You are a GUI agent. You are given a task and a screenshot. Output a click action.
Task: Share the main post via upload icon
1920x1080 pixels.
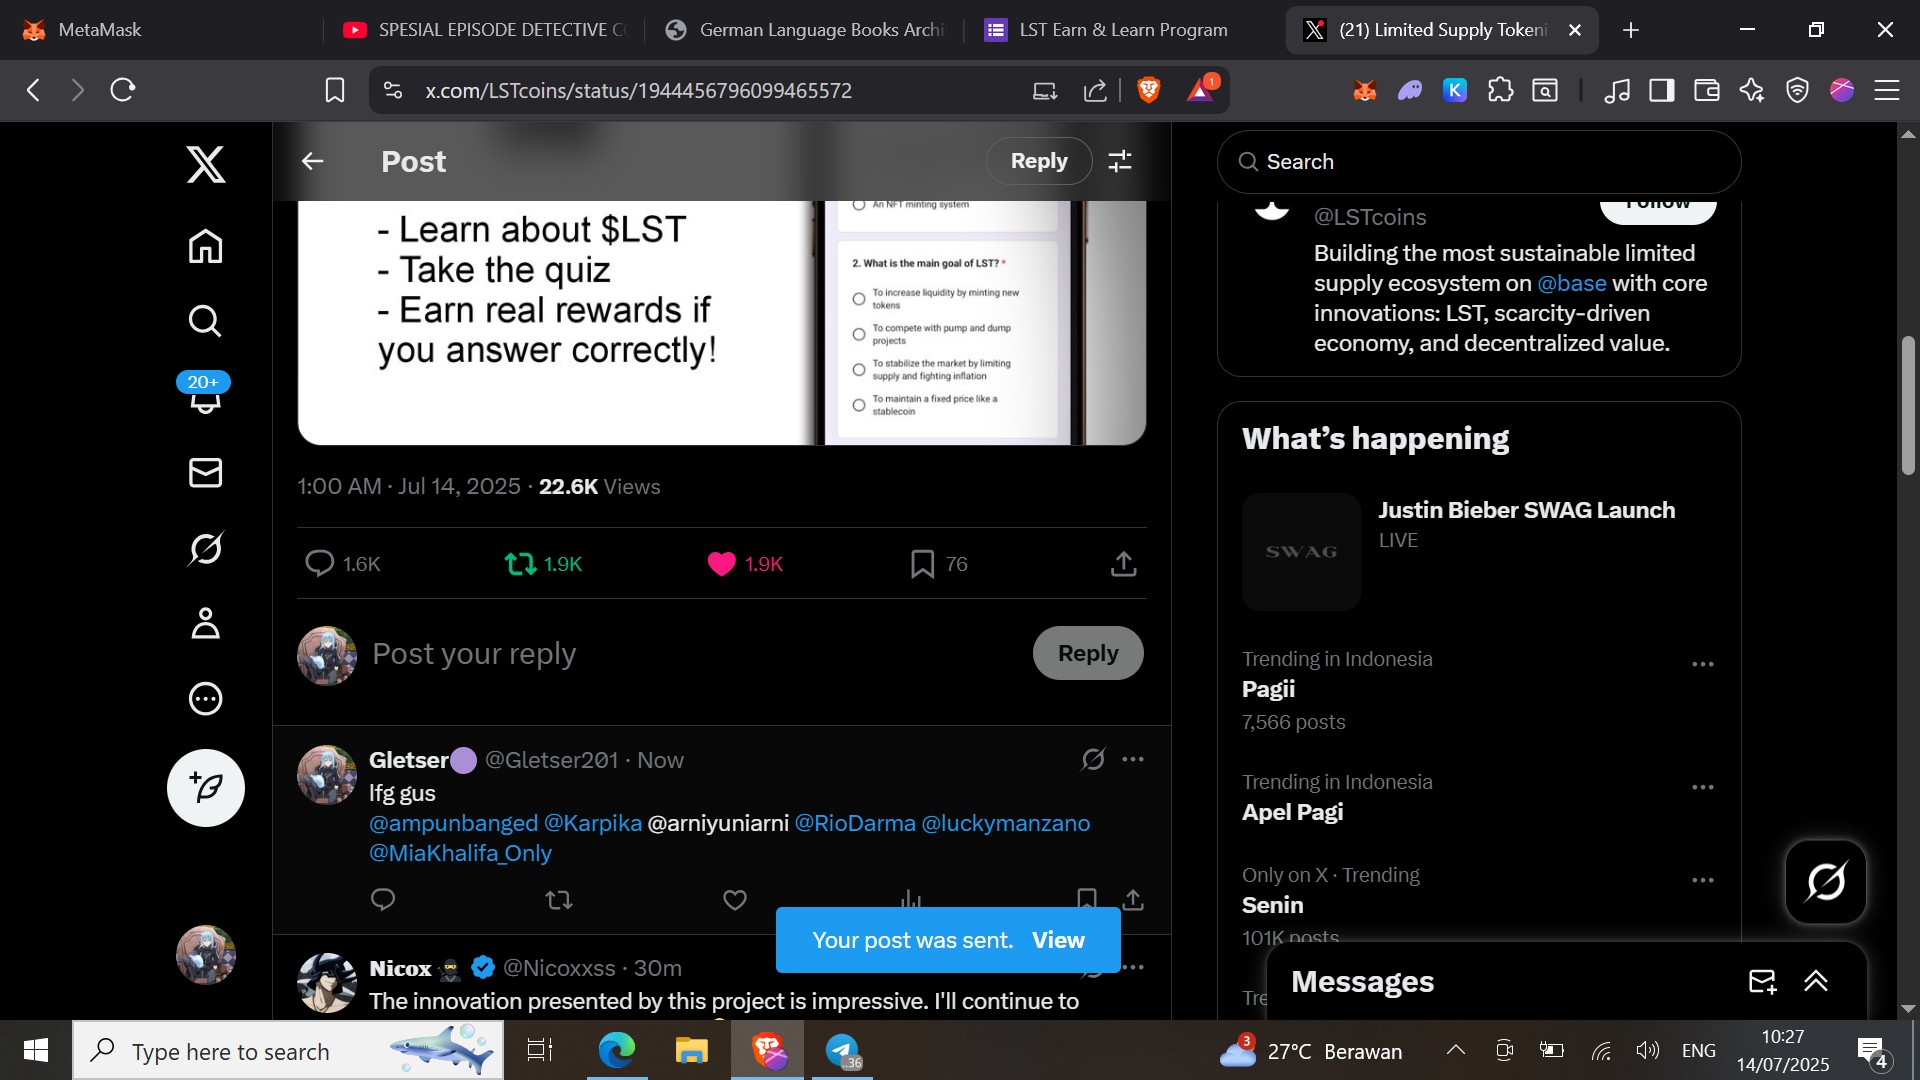(1124, 564)
